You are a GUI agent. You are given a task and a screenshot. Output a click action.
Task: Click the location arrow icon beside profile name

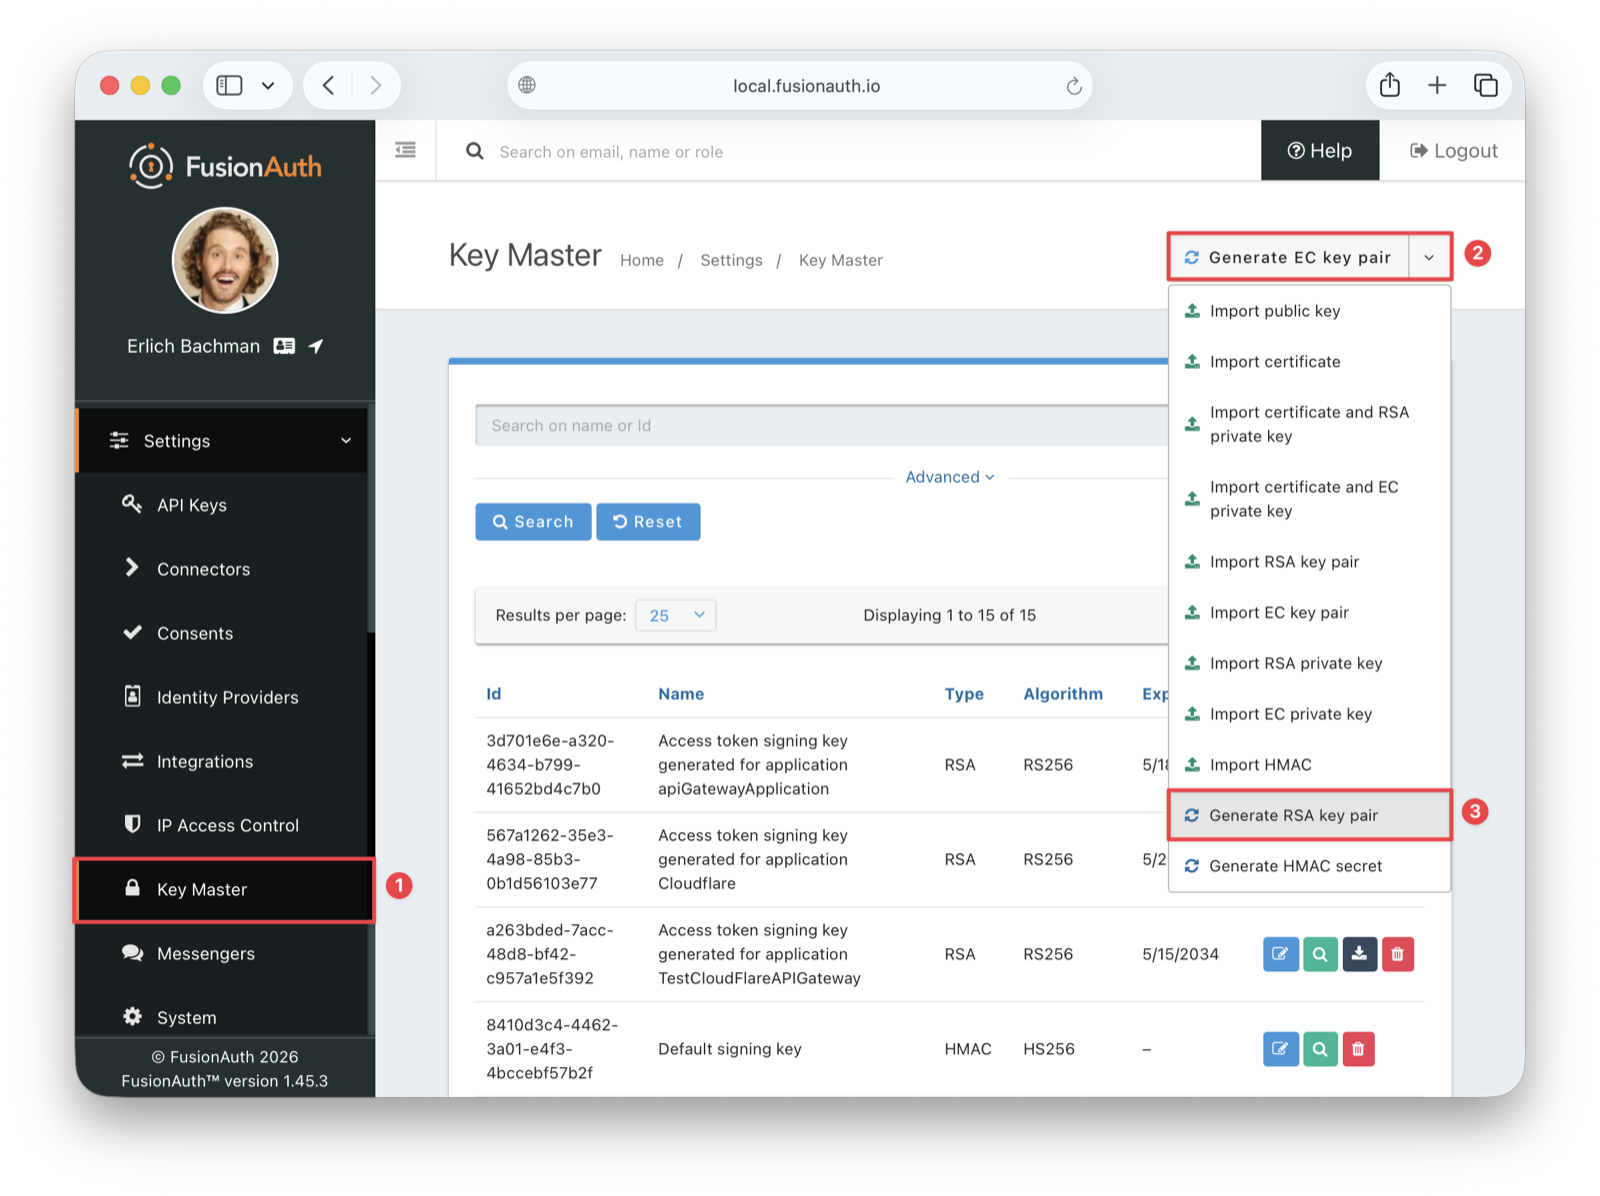[315, 345]
